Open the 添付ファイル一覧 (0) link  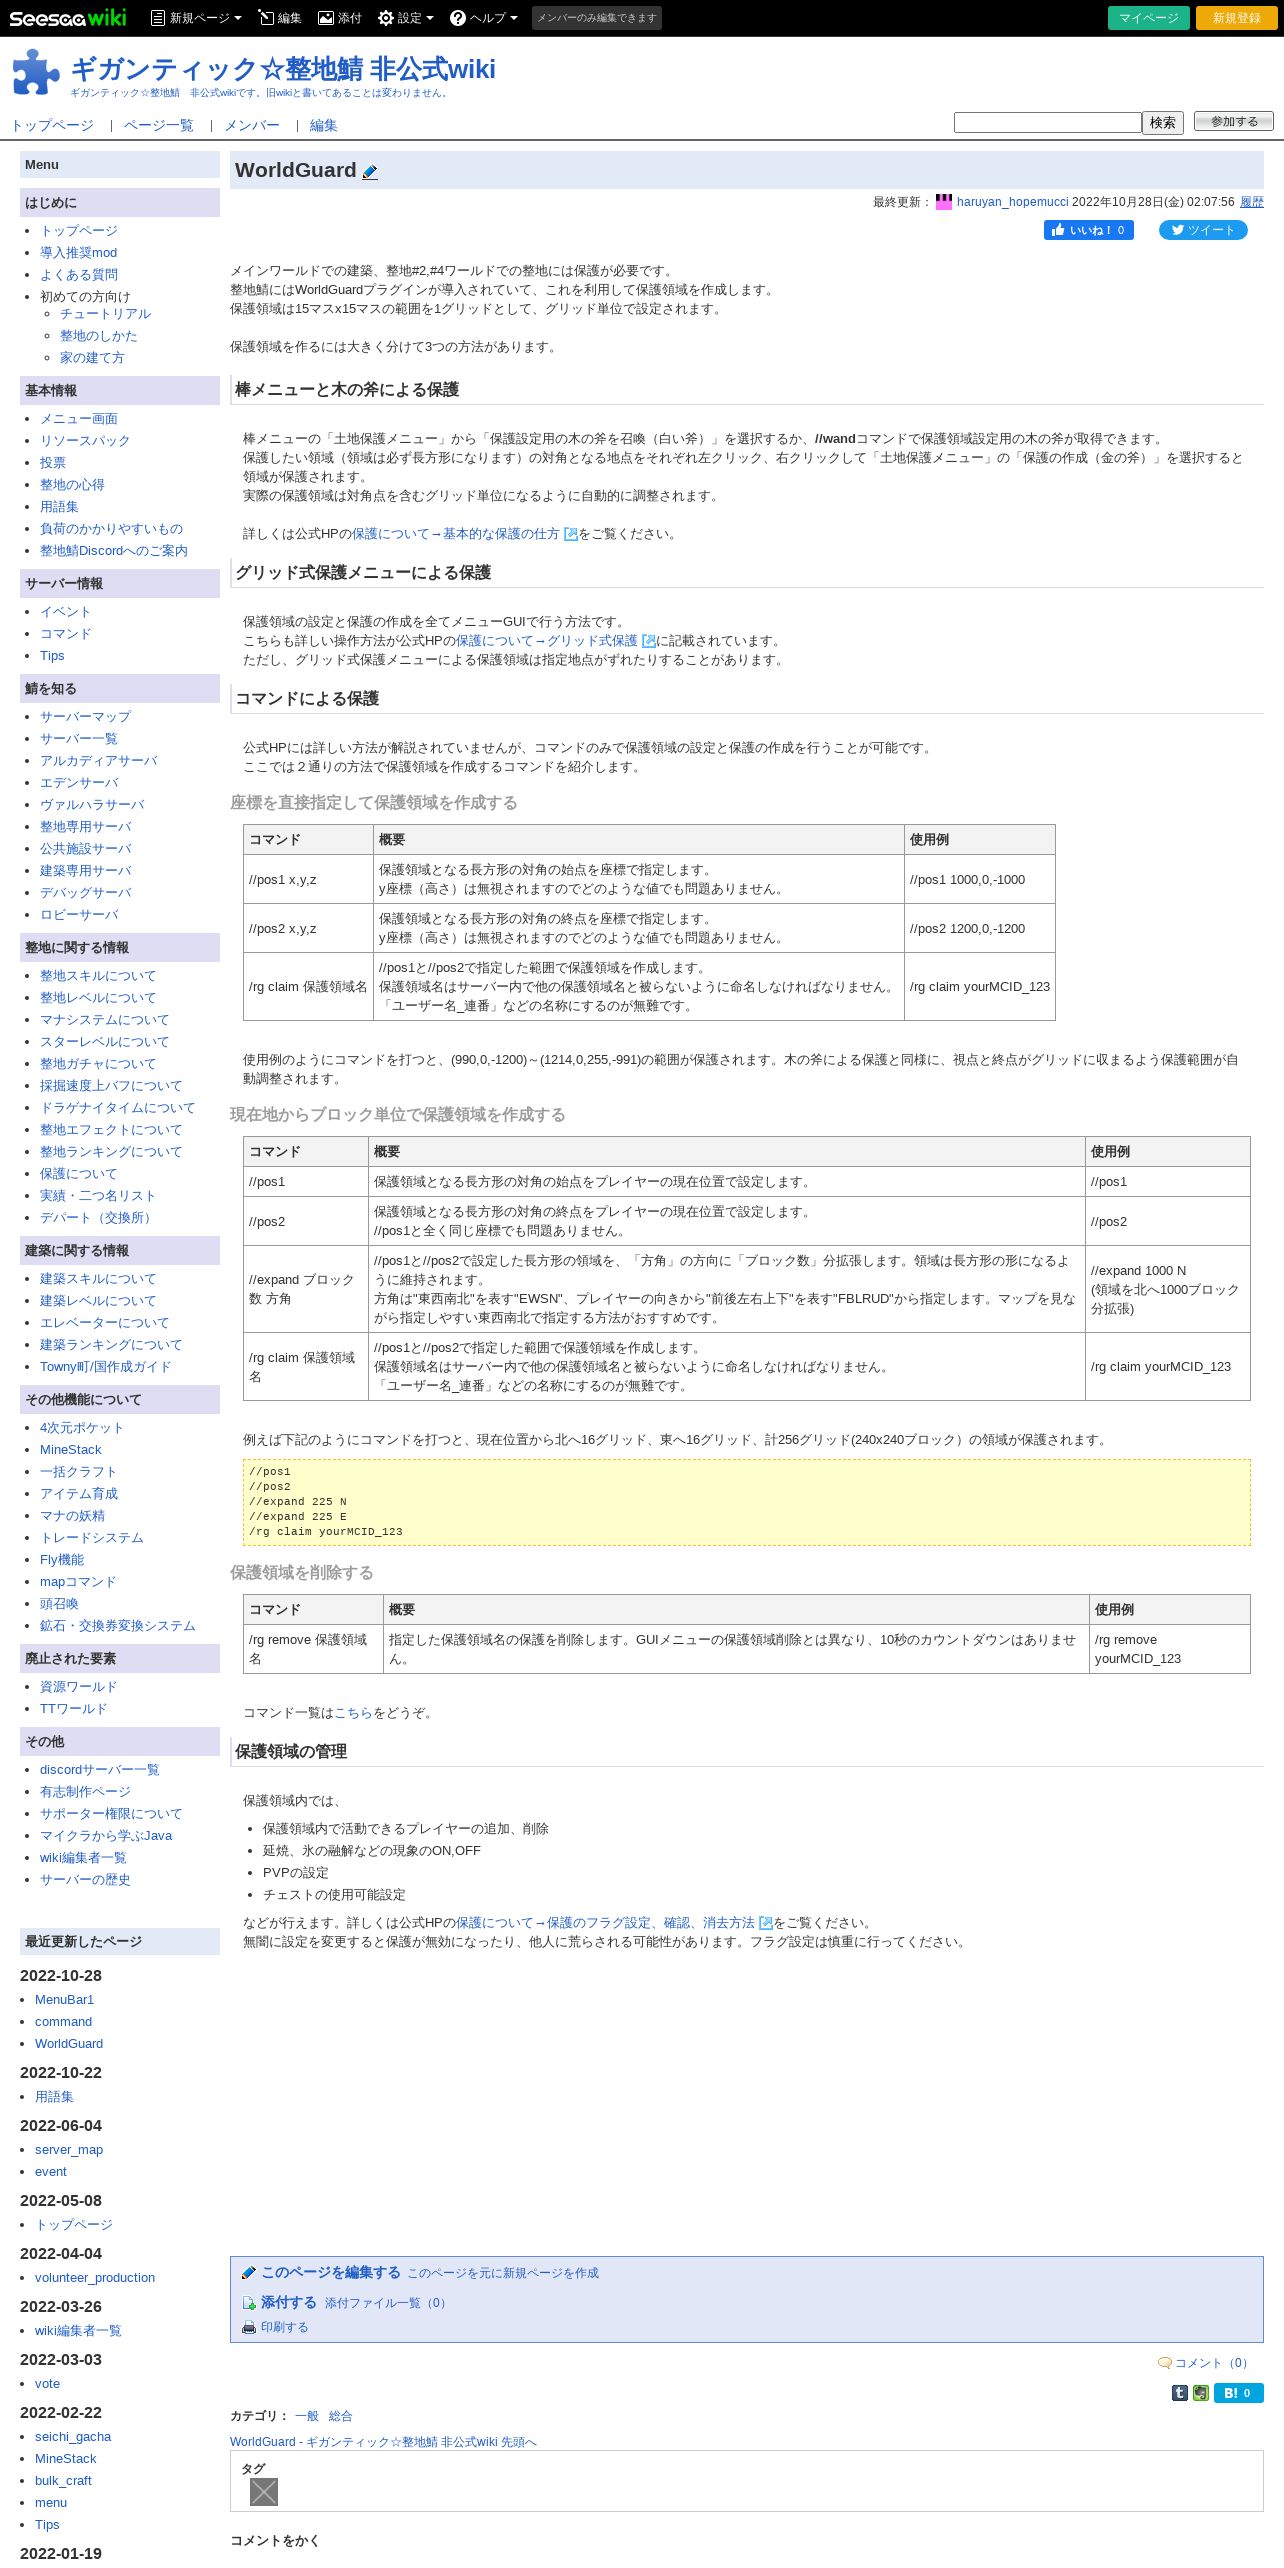coord(387,2303)
